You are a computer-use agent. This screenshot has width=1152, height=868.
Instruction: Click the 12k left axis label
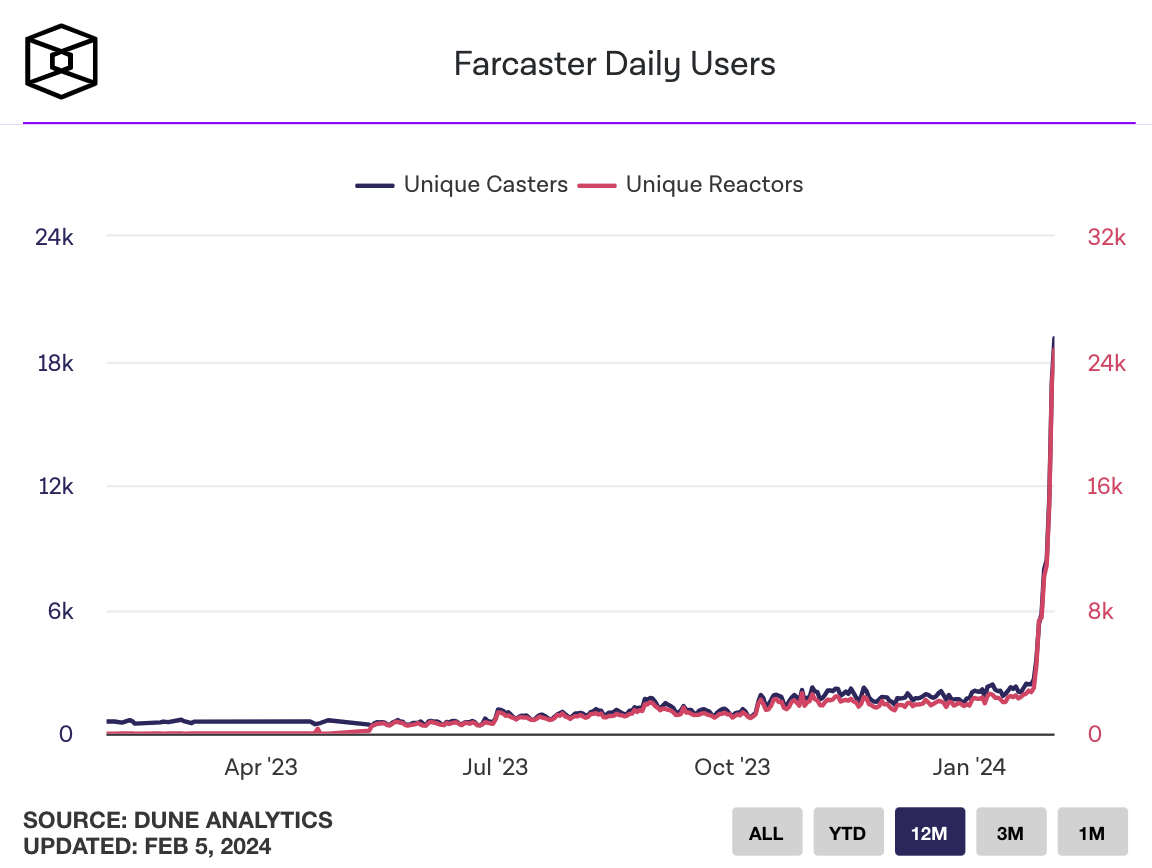pos(55,487)
